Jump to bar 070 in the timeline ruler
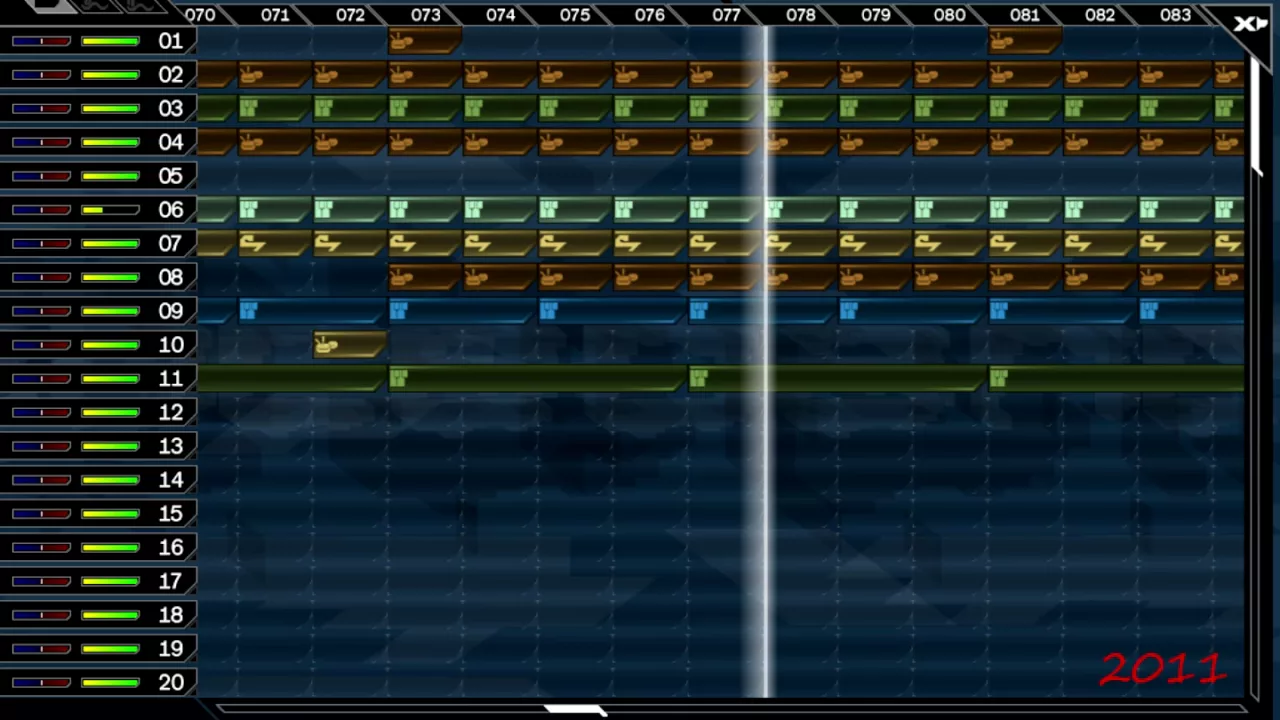Image resolution: width=1280 pixels, height=720 pixels. click(200, 15)
